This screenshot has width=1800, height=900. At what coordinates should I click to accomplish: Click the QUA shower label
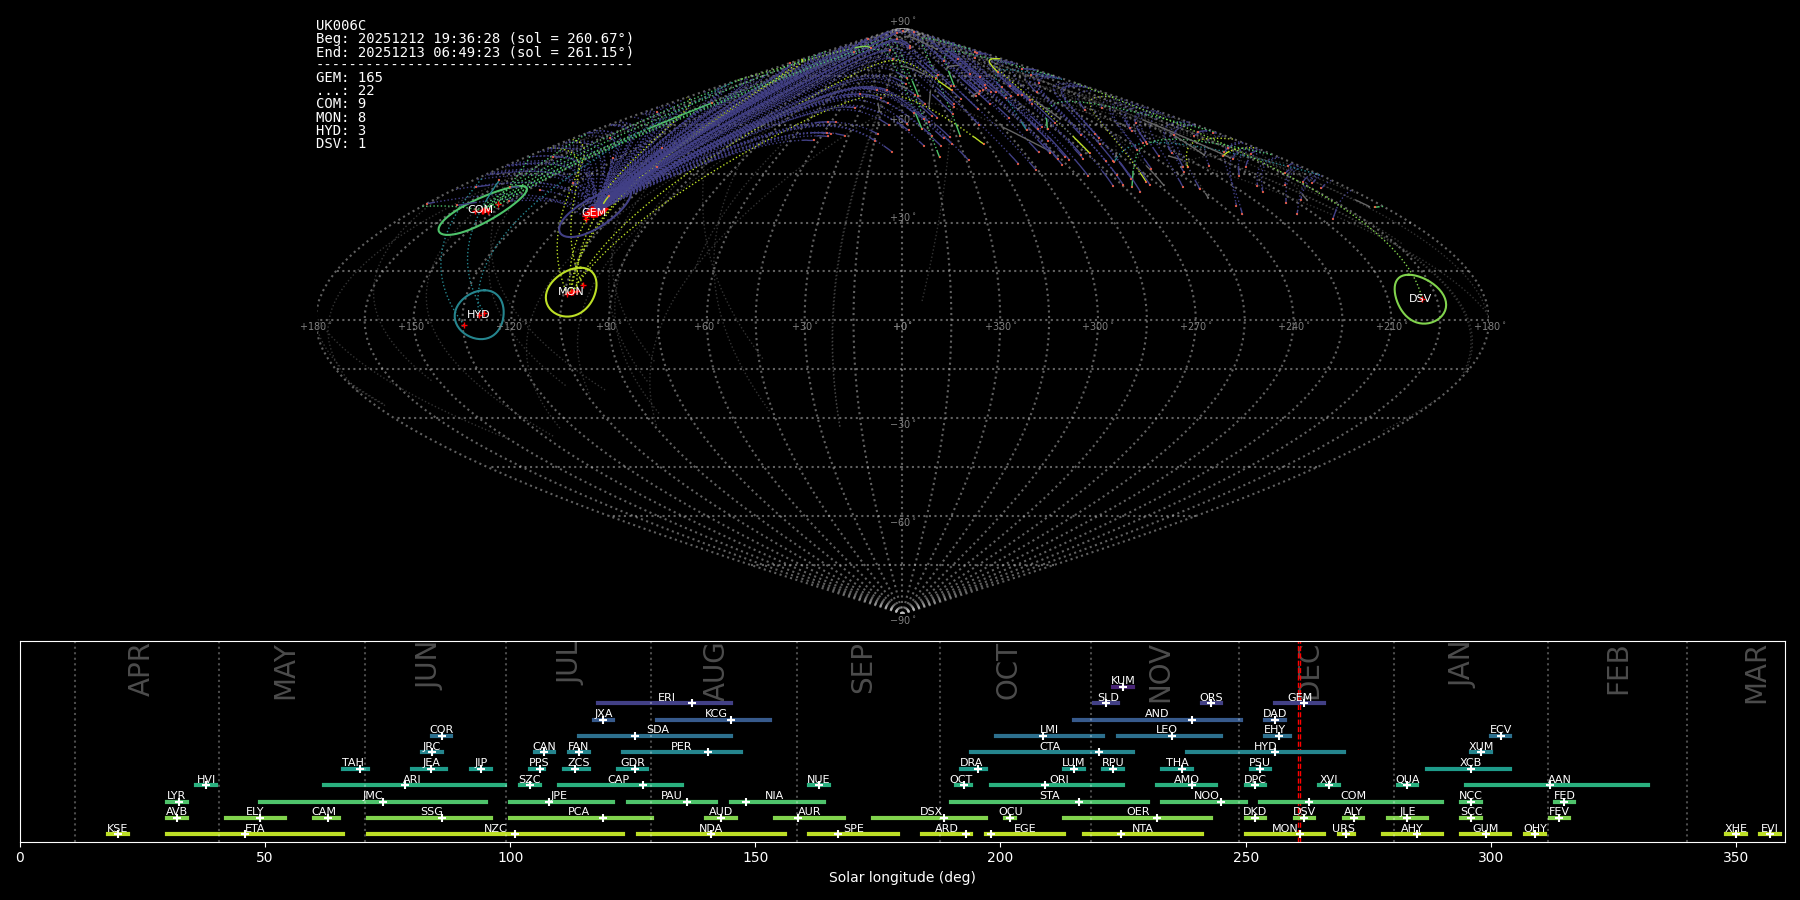[x=1407, y=780]
